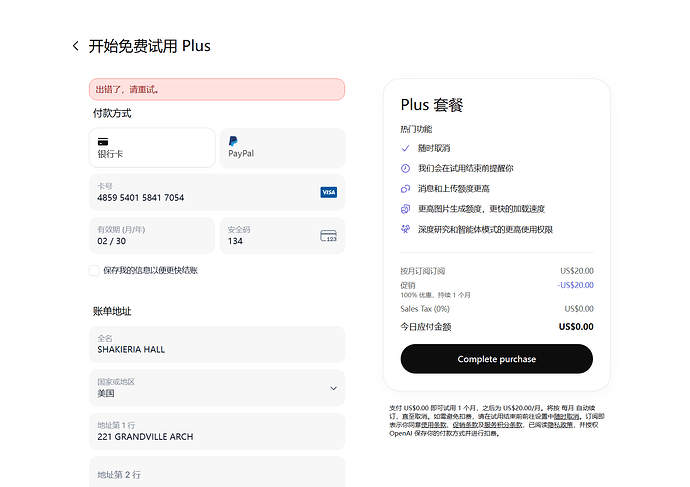The image size is (690, 487).
Task: Click the card number field 4859 5401 5841 7054
Action: (x=217, y=192)
